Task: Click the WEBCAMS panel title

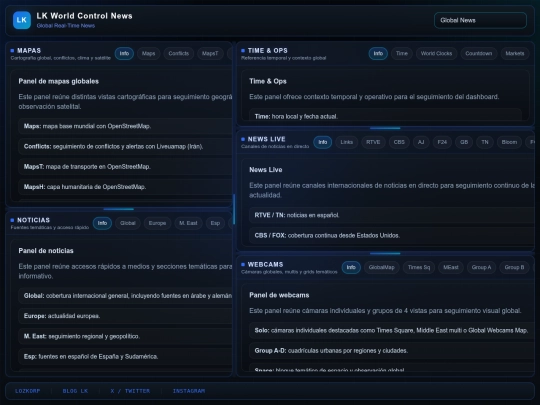Action: click(265, 264)
